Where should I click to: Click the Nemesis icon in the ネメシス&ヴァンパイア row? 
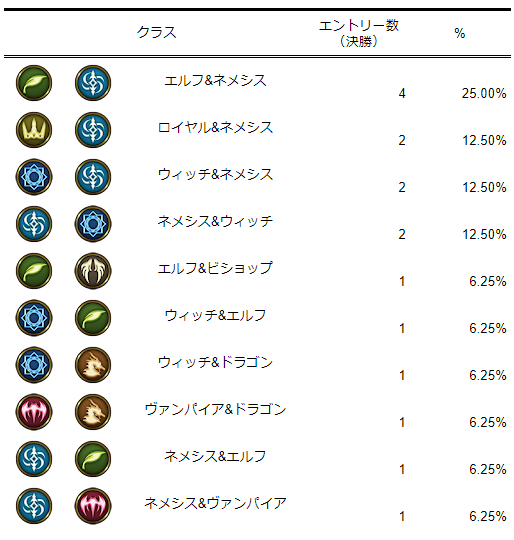(x=34, y=506)
